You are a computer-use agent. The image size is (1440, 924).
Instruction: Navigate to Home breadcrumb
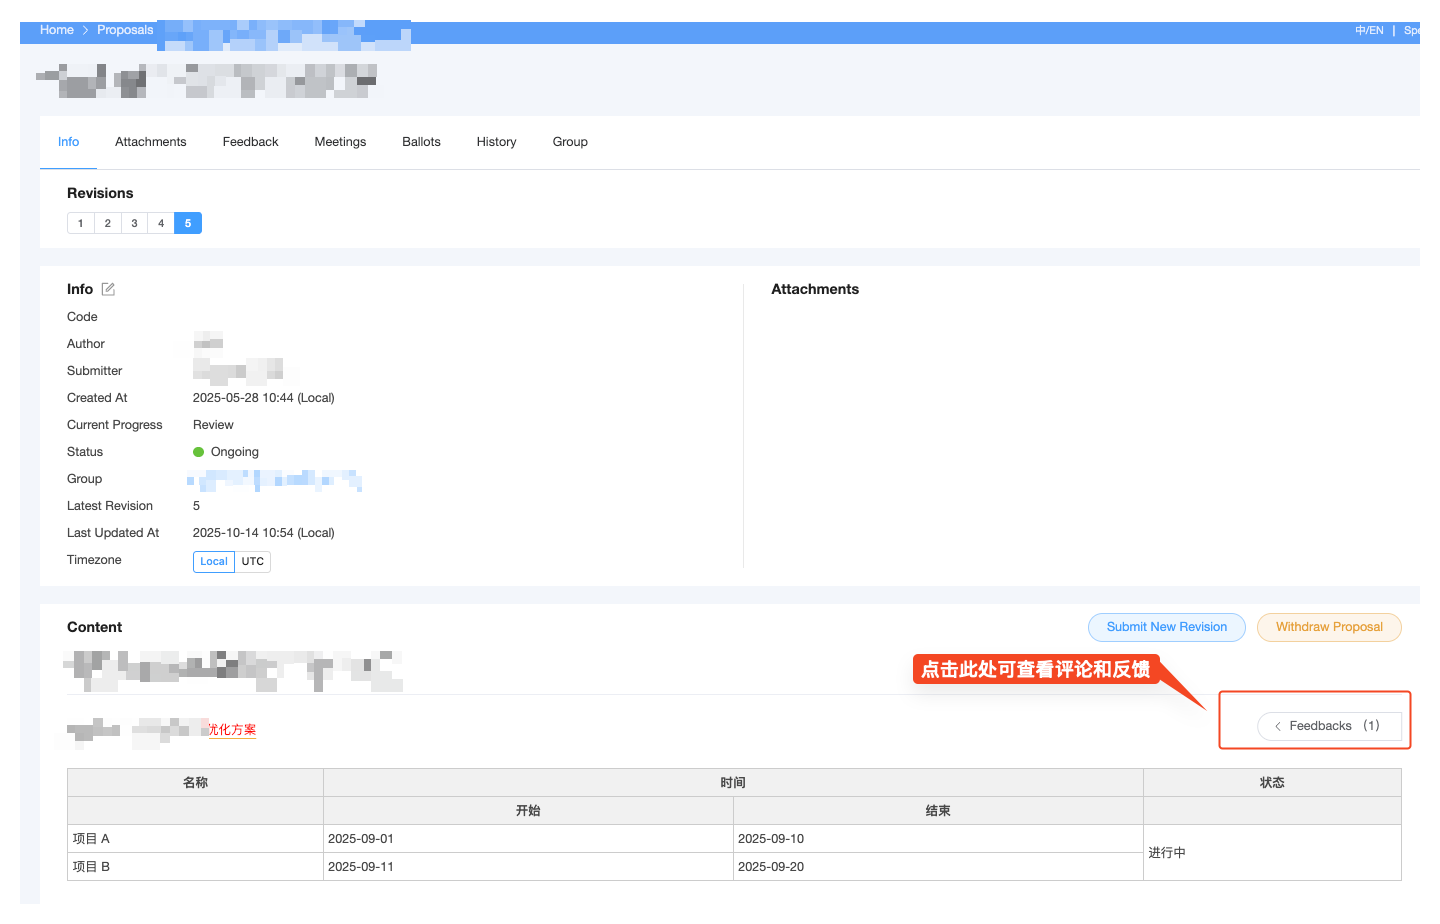pyautogui.click(x=57, y=30)
